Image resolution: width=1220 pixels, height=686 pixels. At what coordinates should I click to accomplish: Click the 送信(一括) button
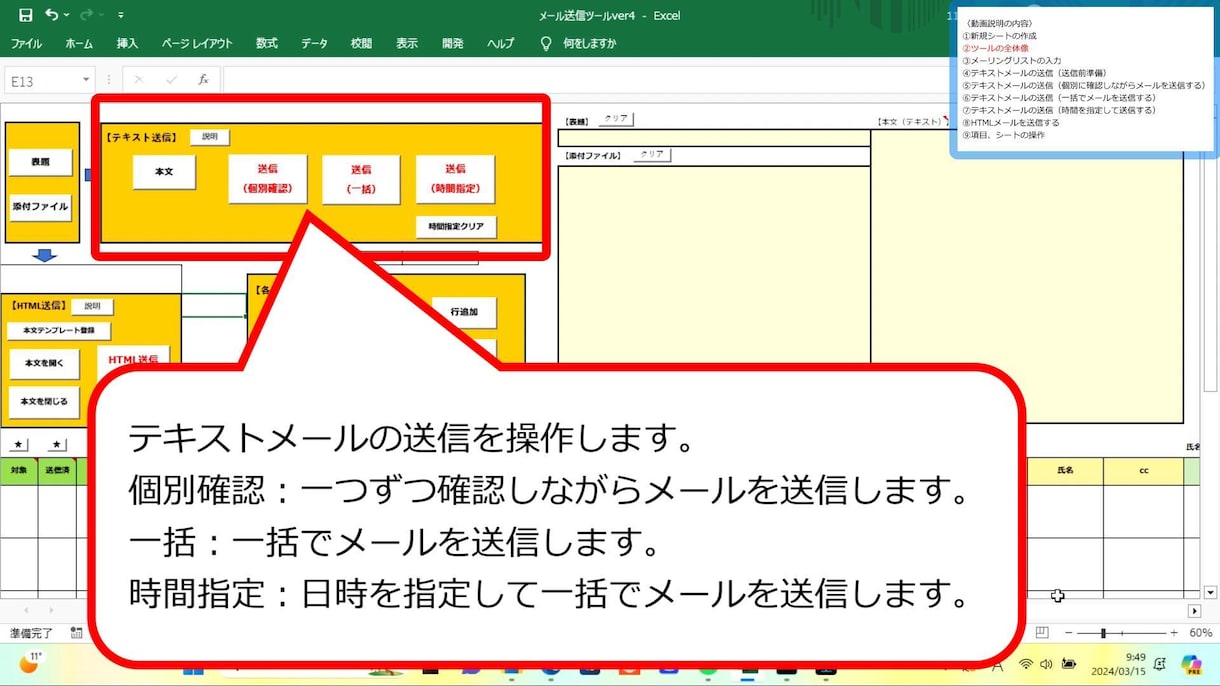coord(361,179)
